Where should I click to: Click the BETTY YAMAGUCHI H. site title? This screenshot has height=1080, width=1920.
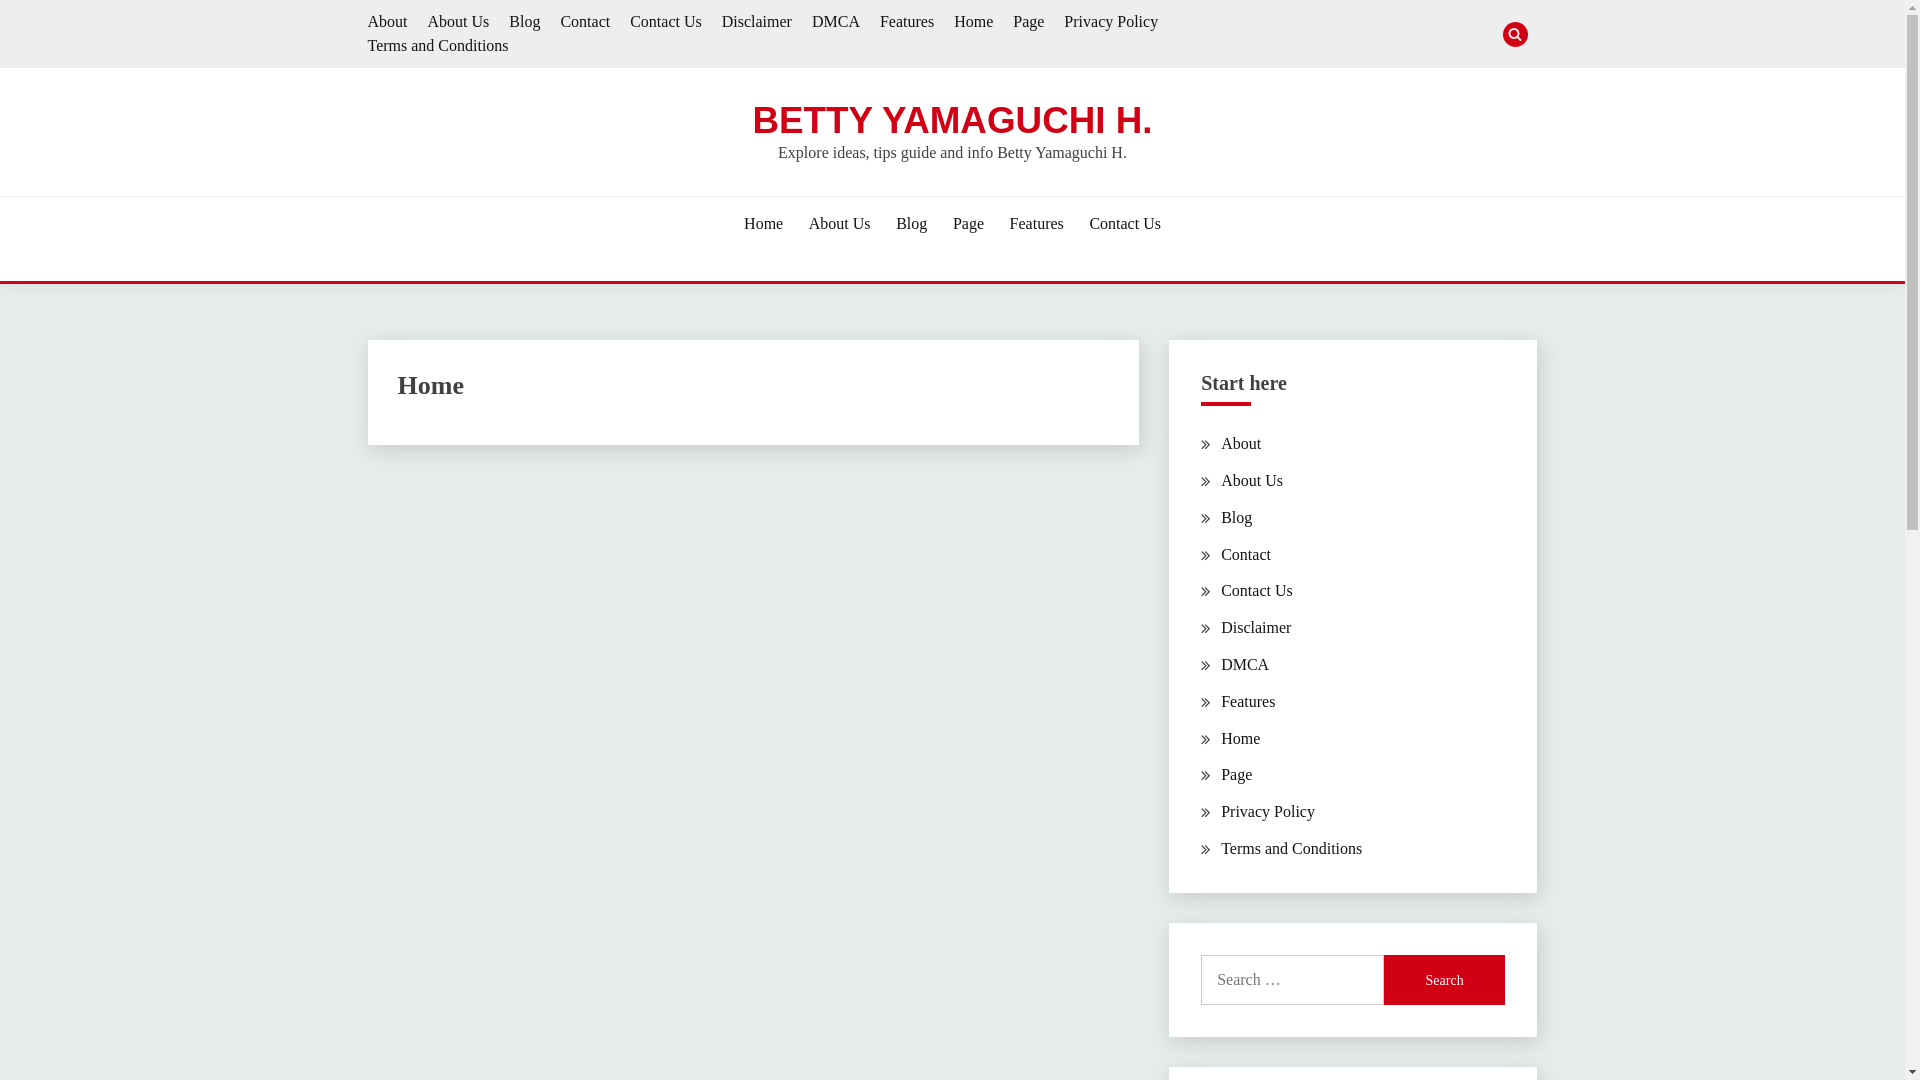(952, 120)
